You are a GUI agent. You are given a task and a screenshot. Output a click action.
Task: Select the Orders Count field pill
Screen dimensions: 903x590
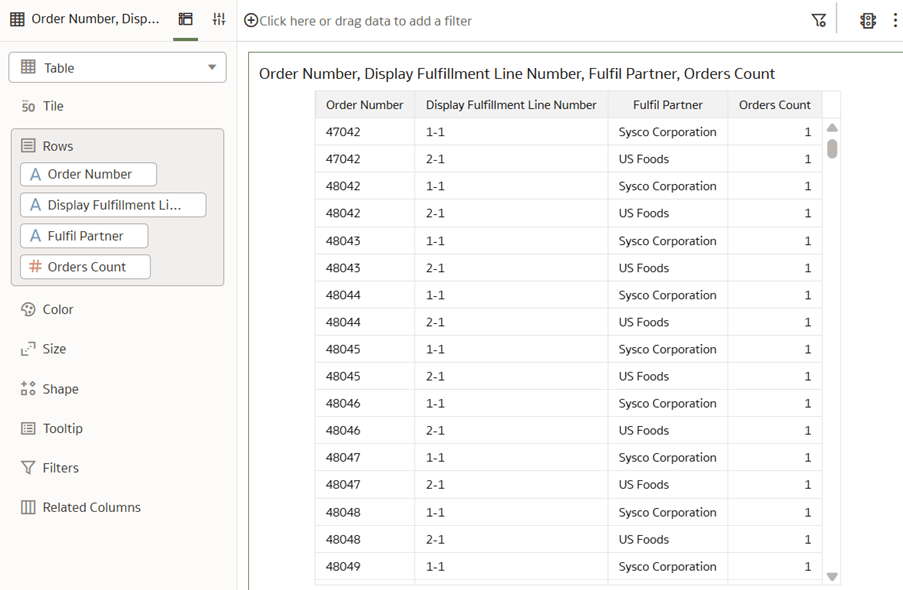(85, 266)
